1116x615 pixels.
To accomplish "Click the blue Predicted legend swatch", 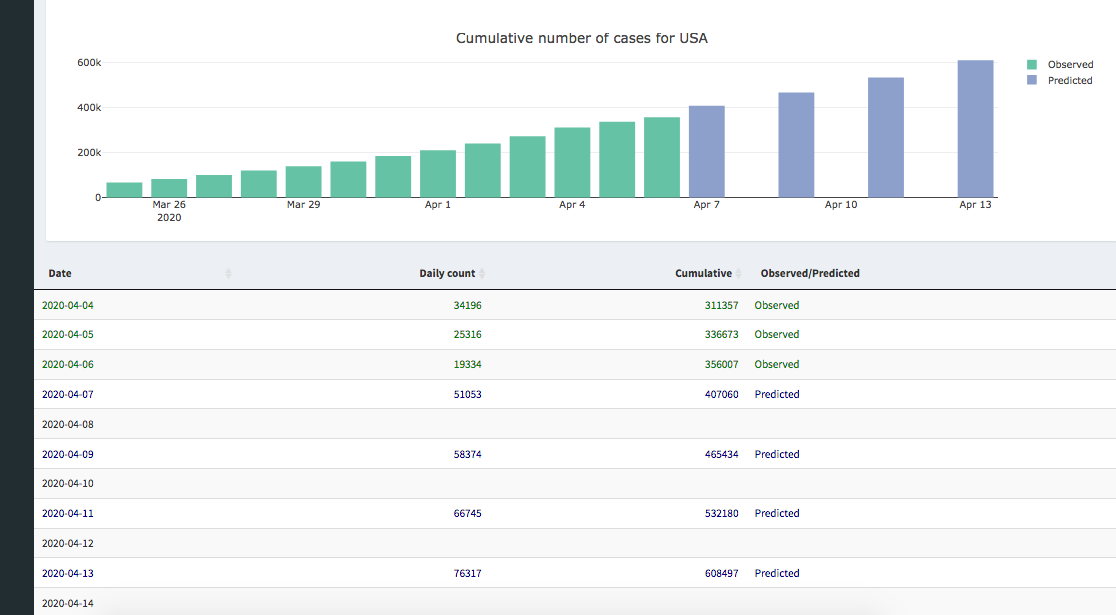I will pos(1032,81).
